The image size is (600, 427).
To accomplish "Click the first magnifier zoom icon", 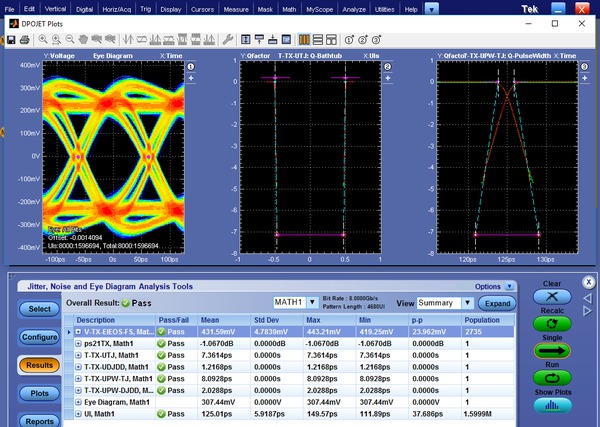I will click(x=42, y=41).
